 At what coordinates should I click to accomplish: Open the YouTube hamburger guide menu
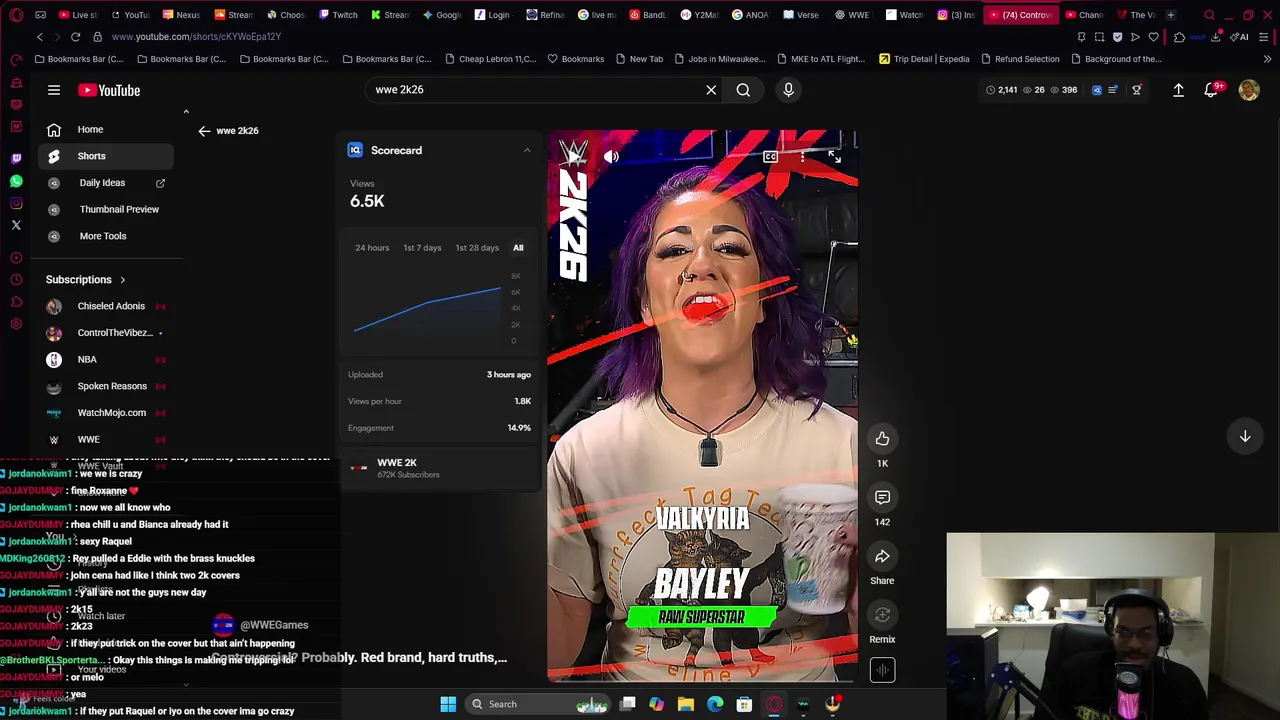(54, 90)
